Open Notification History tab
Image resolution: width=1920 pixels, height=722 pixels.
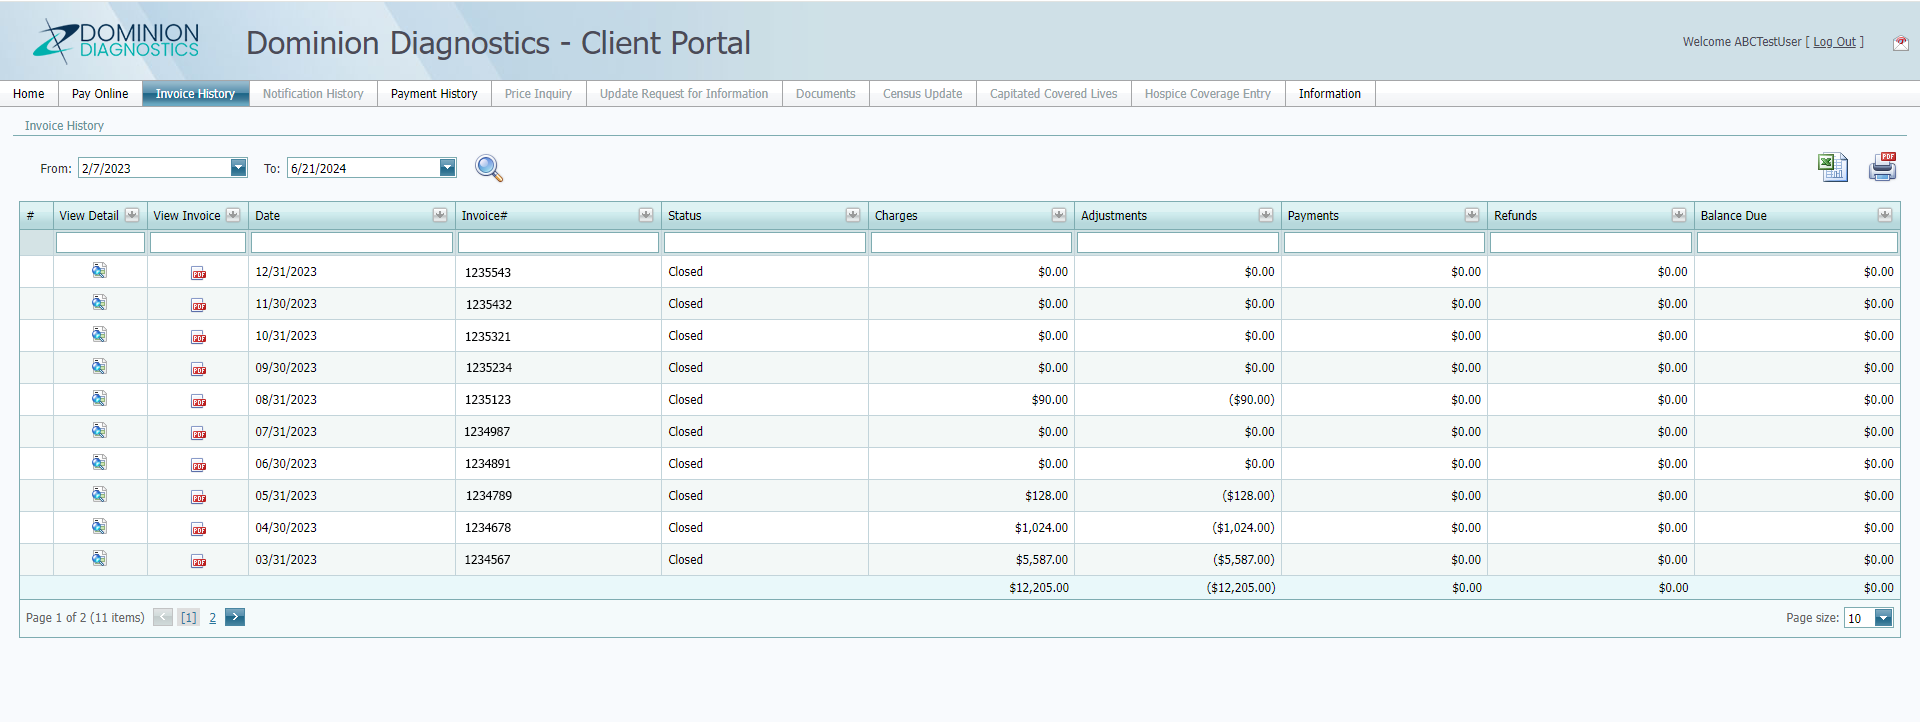coord(313,94)
